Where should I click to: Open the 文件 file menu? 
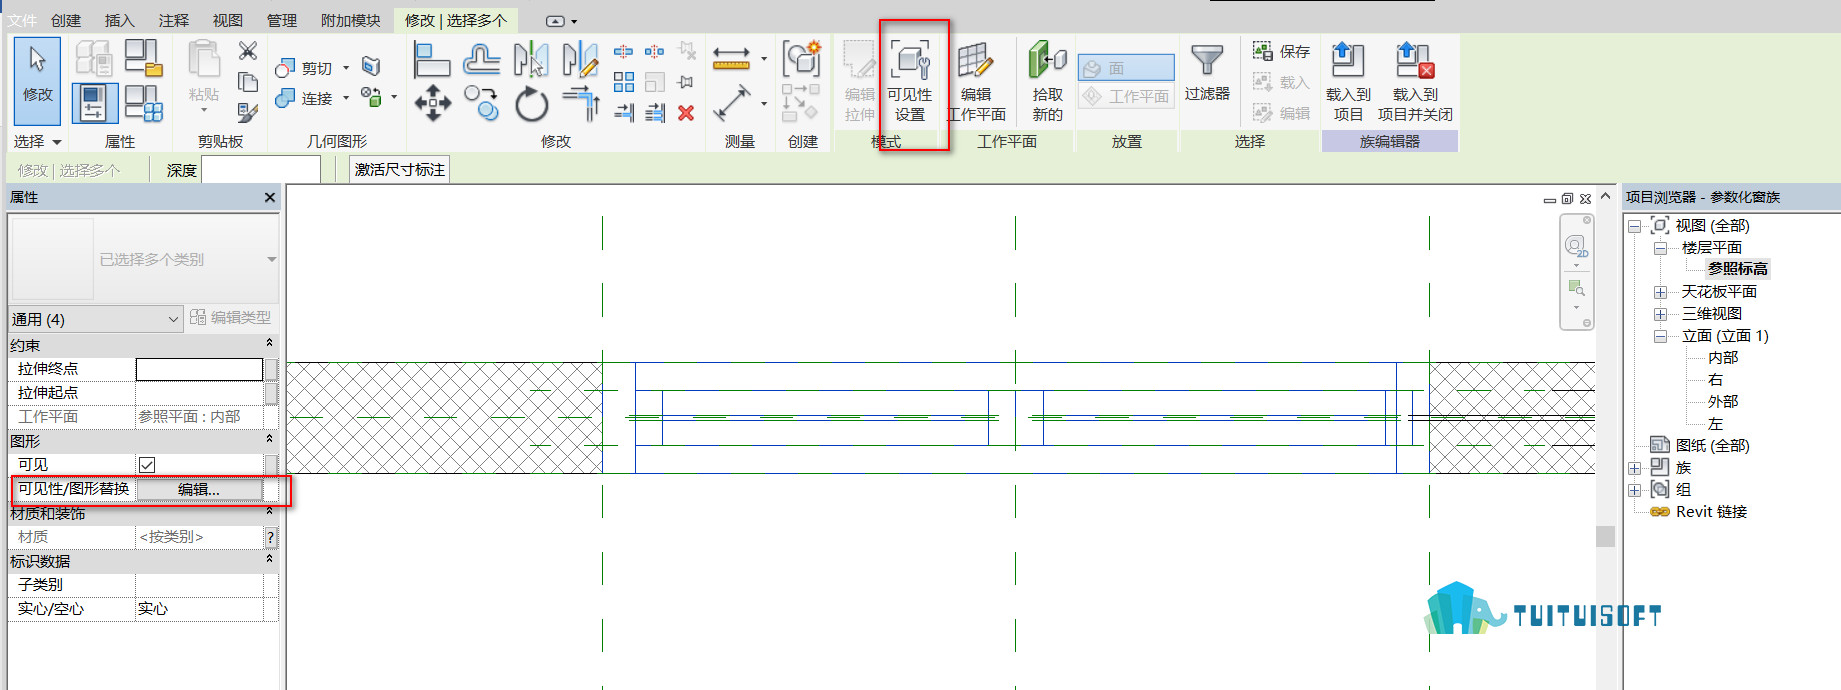coord(22,20)
